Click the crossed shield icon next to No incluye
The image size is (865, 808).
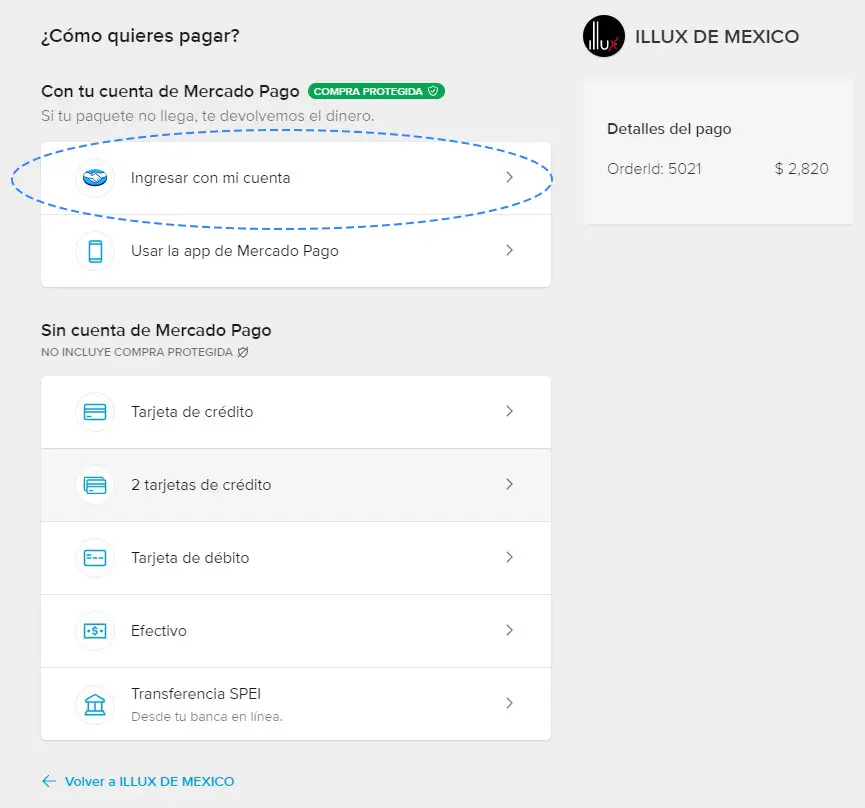click(x=243, y=352)
